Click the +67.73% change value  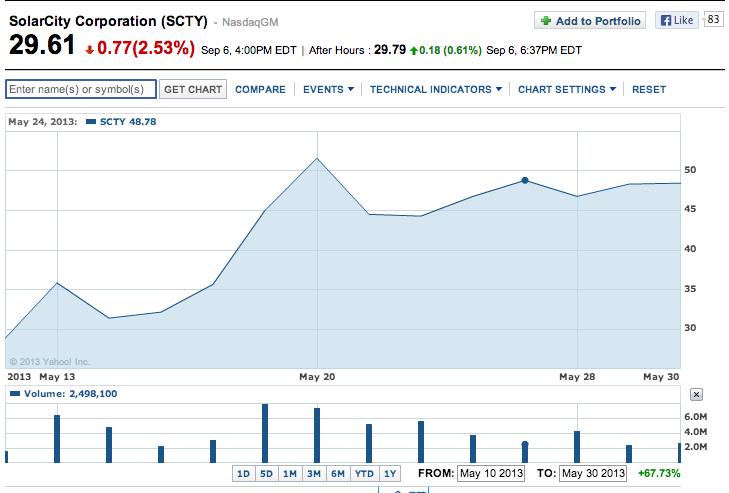pyautogui.click(x=659, y=473)
